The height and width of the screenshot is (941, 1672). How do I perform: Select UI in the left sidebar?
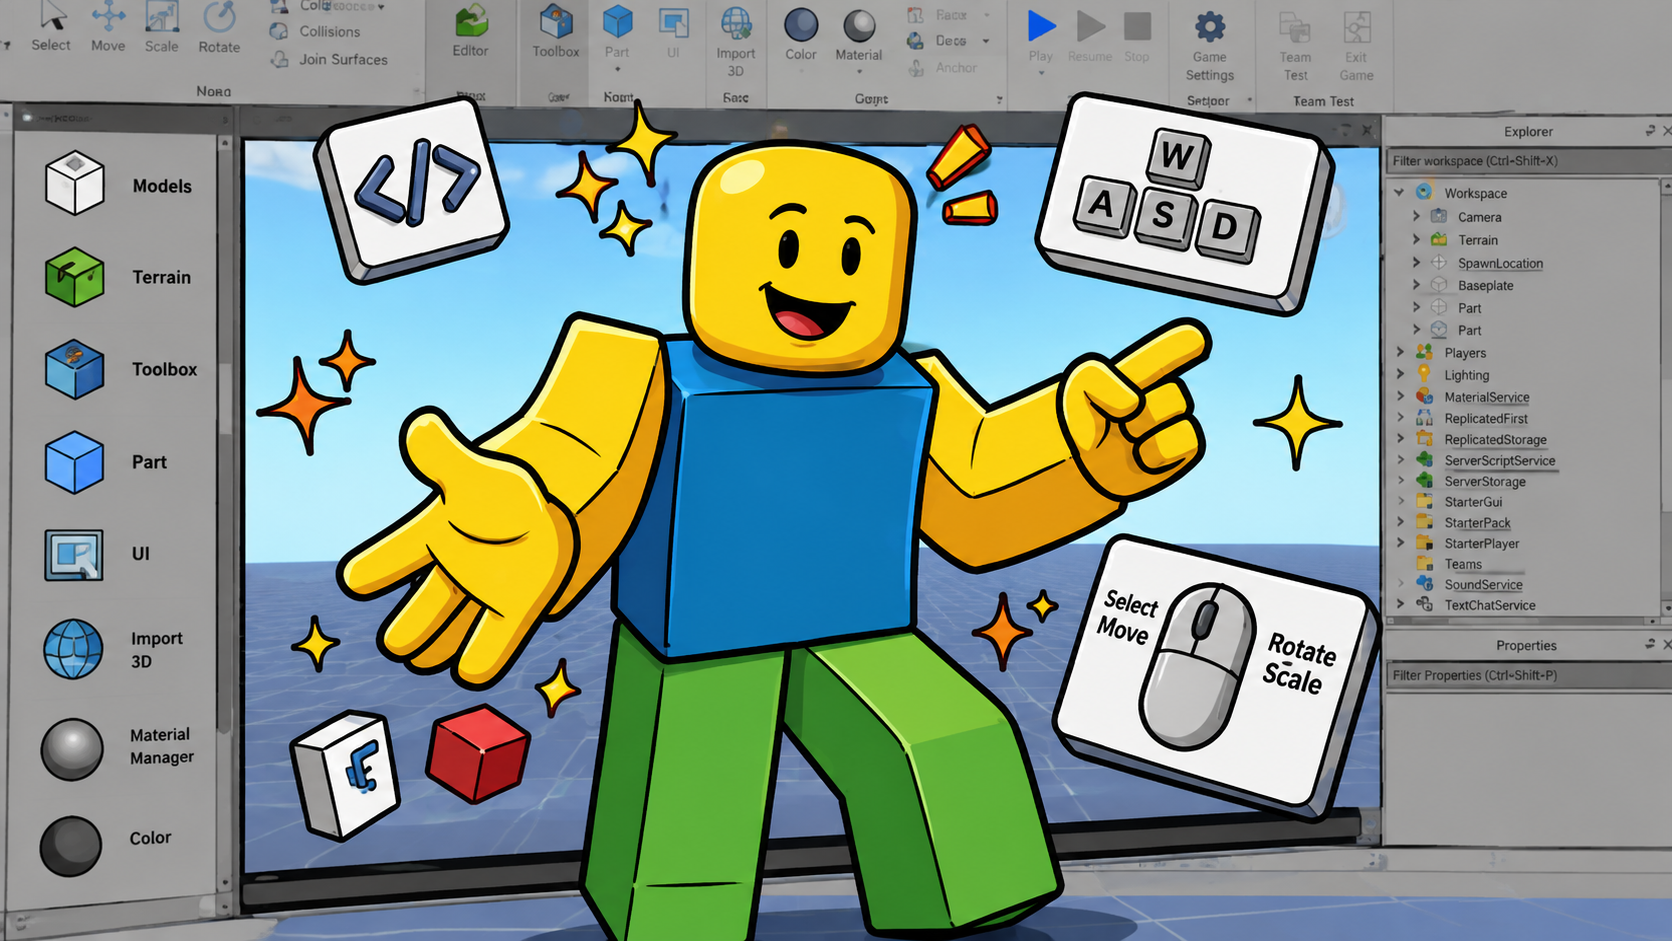click(x=97, y=554)
